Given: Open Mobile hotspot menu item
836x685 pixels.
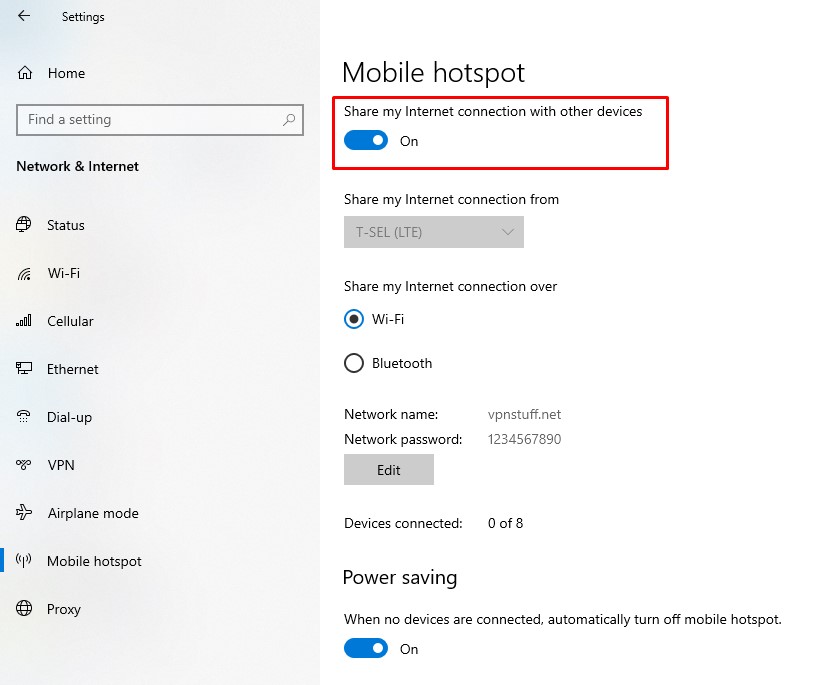Looking at the screenshot, I should click(94, 561).
